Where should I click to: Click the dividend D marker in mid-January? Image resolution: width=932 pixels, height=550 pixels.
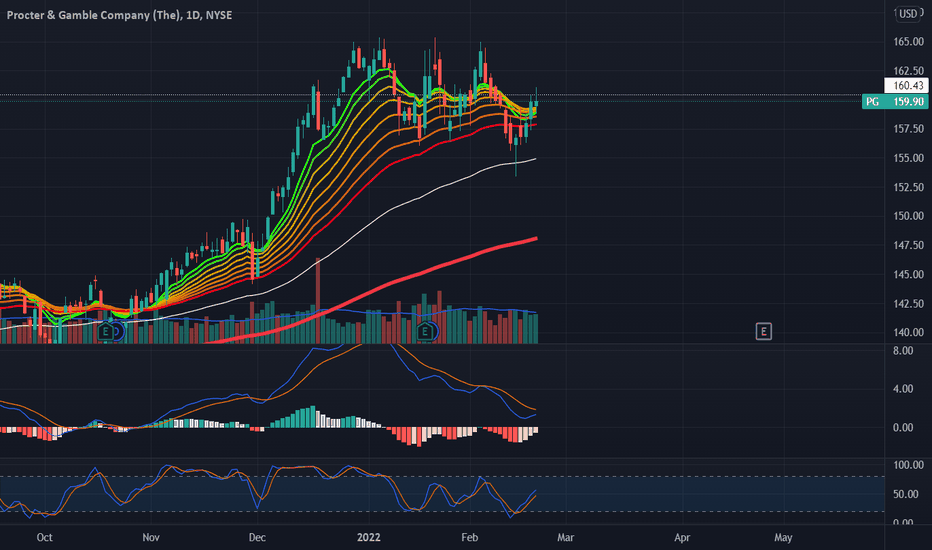click(x=434, y=332)
